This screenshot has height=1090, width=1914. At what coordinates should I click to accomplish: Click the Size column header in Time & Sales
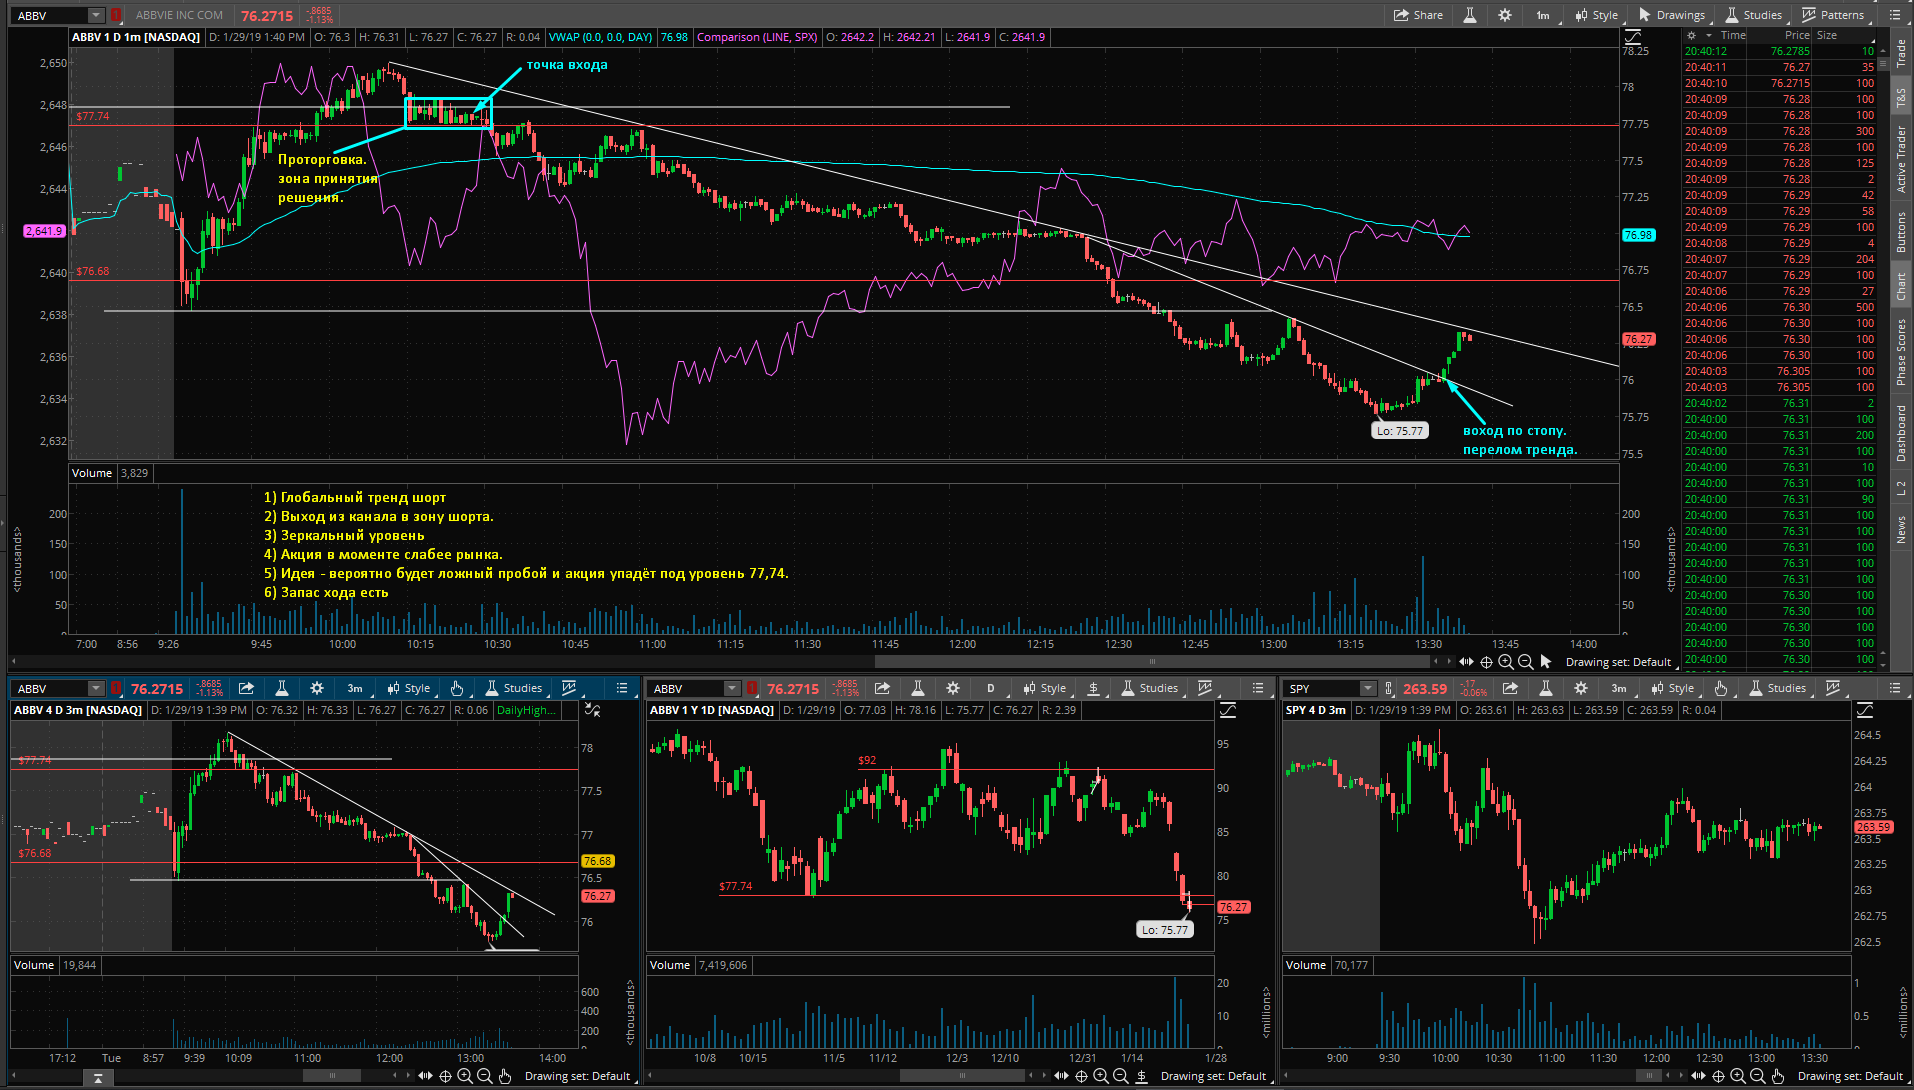click(1827, 35)
